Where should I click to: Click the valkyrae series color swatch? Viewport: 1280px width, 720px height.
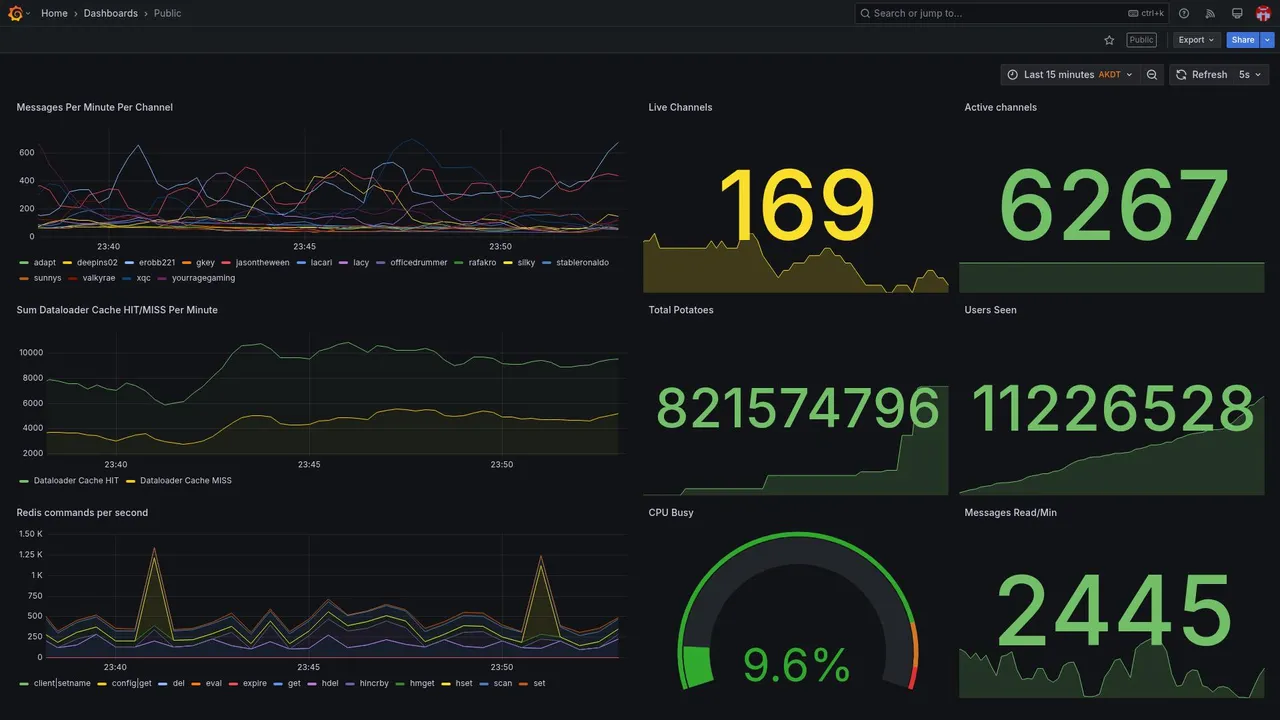72,279
